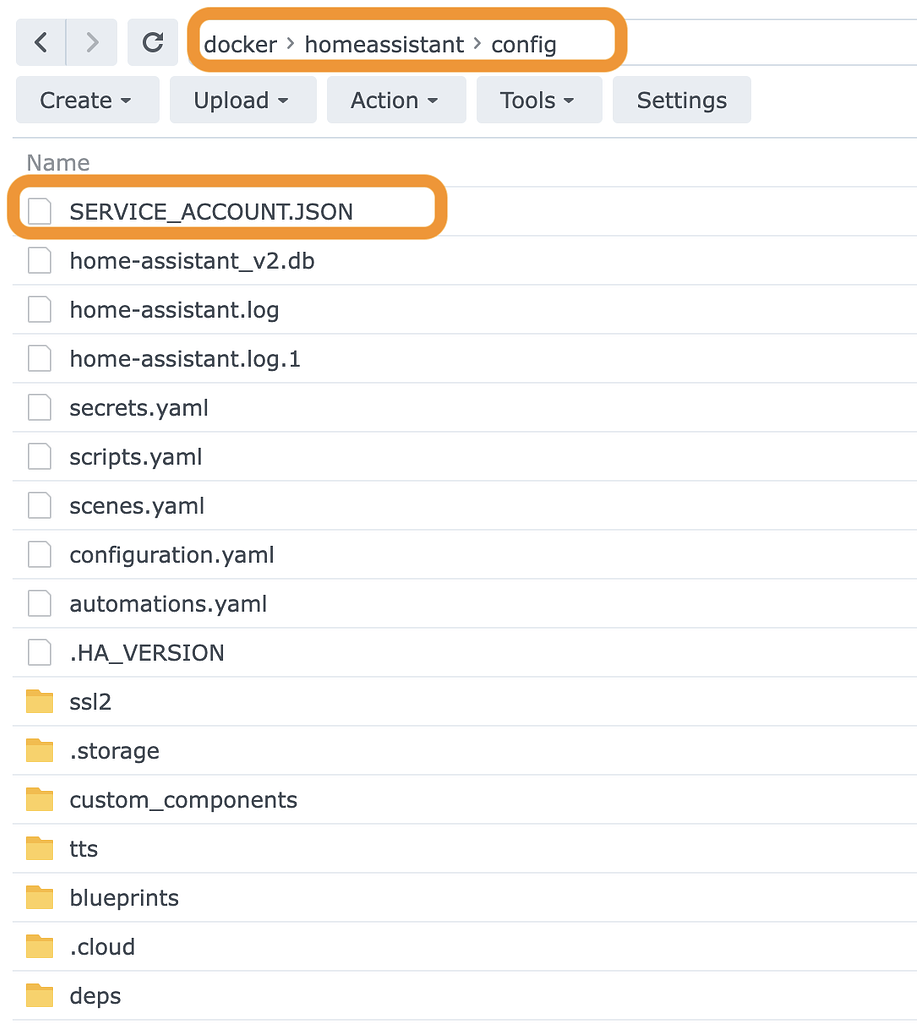Open the Upload dropdown menu
The width and height of the screenshot is (917, 1024).
tap(242, 100)
